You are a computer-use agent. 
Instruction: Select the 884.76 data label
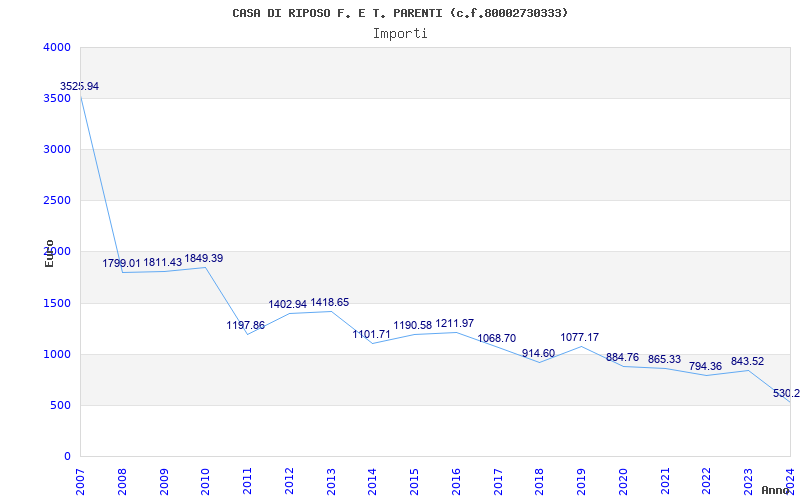coord(622,357)
